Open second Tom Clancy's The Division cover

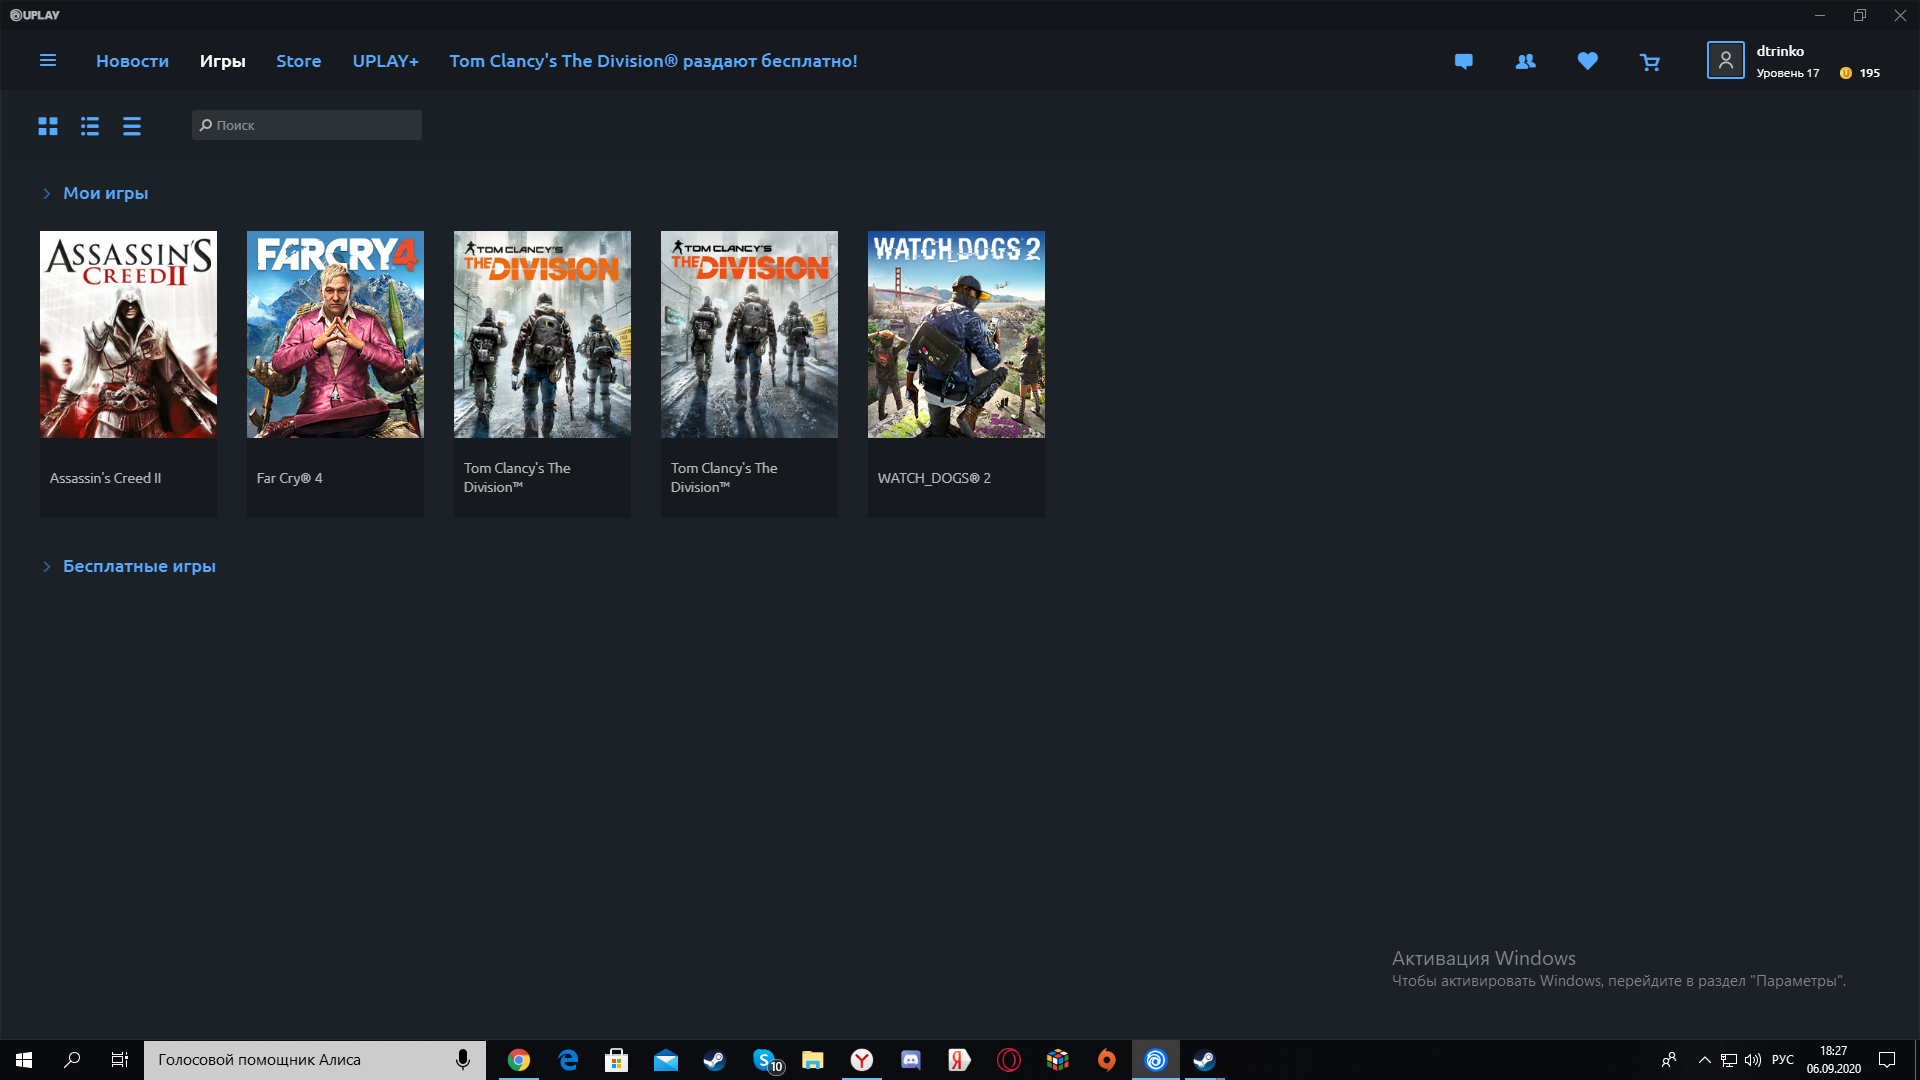(x=749, y=334)
